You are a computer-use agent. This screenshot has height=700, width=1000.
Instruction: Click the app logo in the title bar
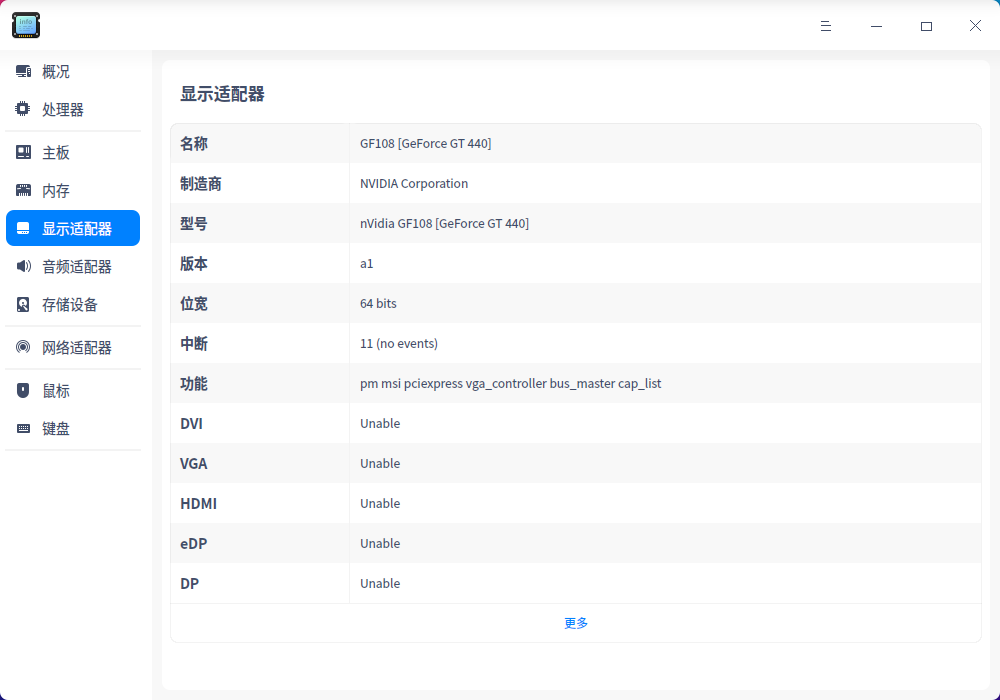[x=25, y=25]
